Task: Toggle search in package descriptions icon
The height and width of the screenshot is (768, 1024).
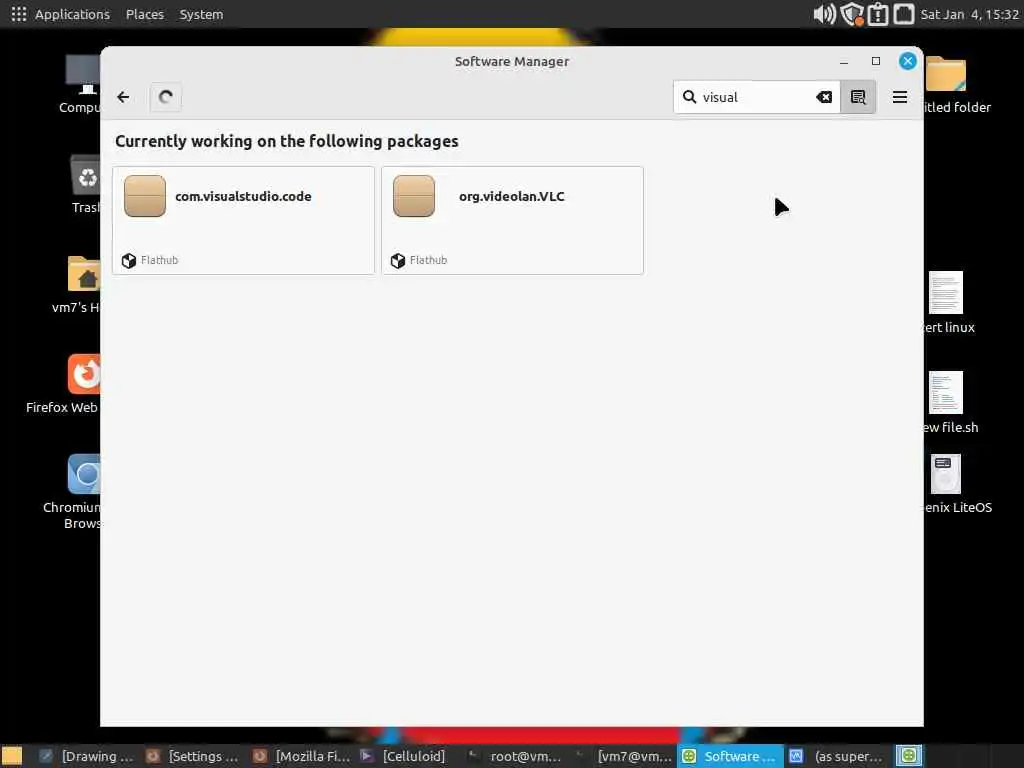Action: 858,97
